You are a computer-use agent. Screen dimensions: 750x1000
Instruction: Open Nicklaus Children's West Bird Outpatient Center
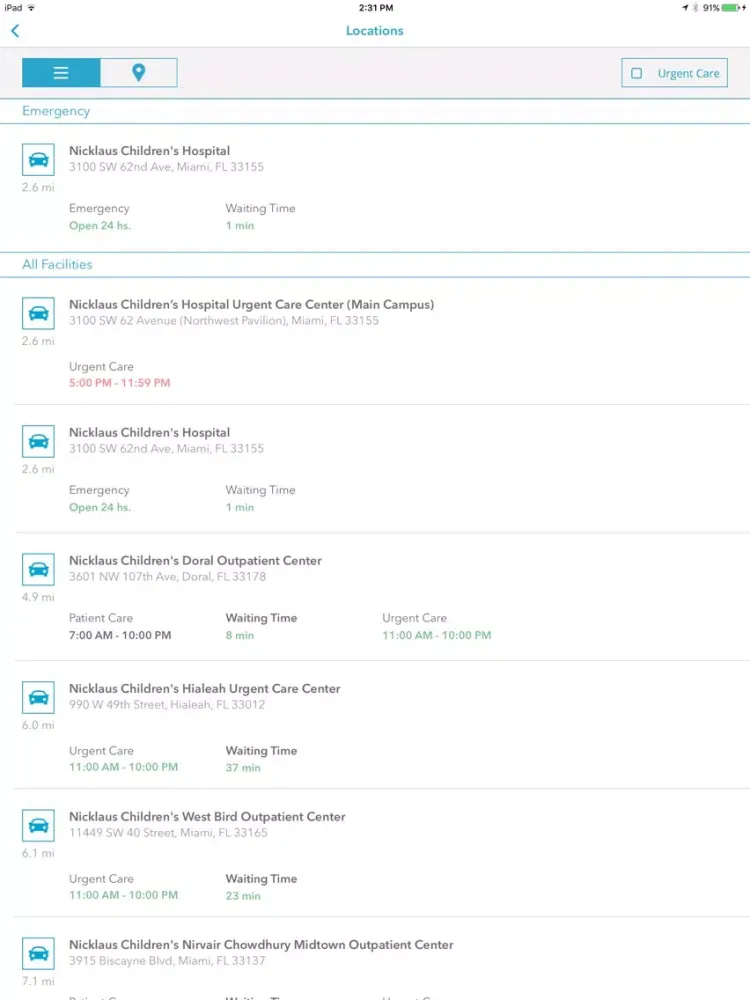click(207, 817)
